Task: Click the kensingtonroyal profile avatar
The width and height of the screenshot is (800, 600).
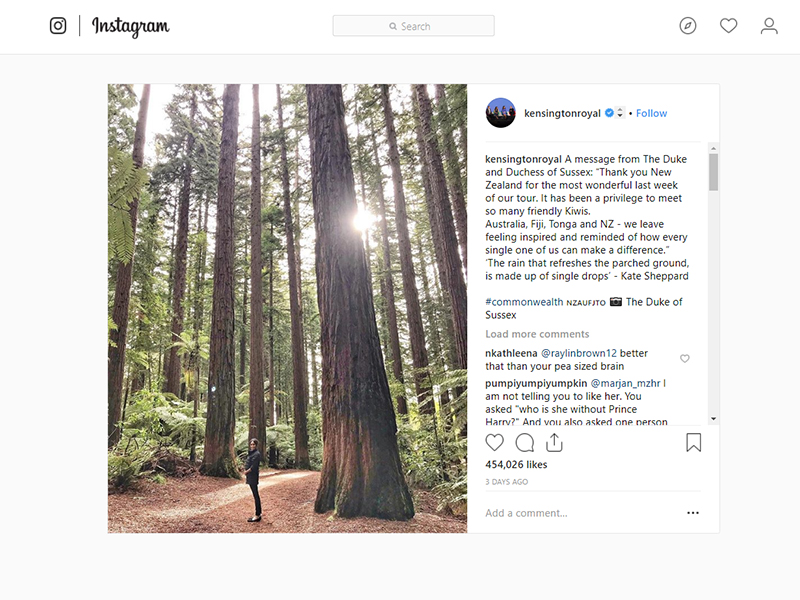Action: pyautogui.click(x=501, y=113)
